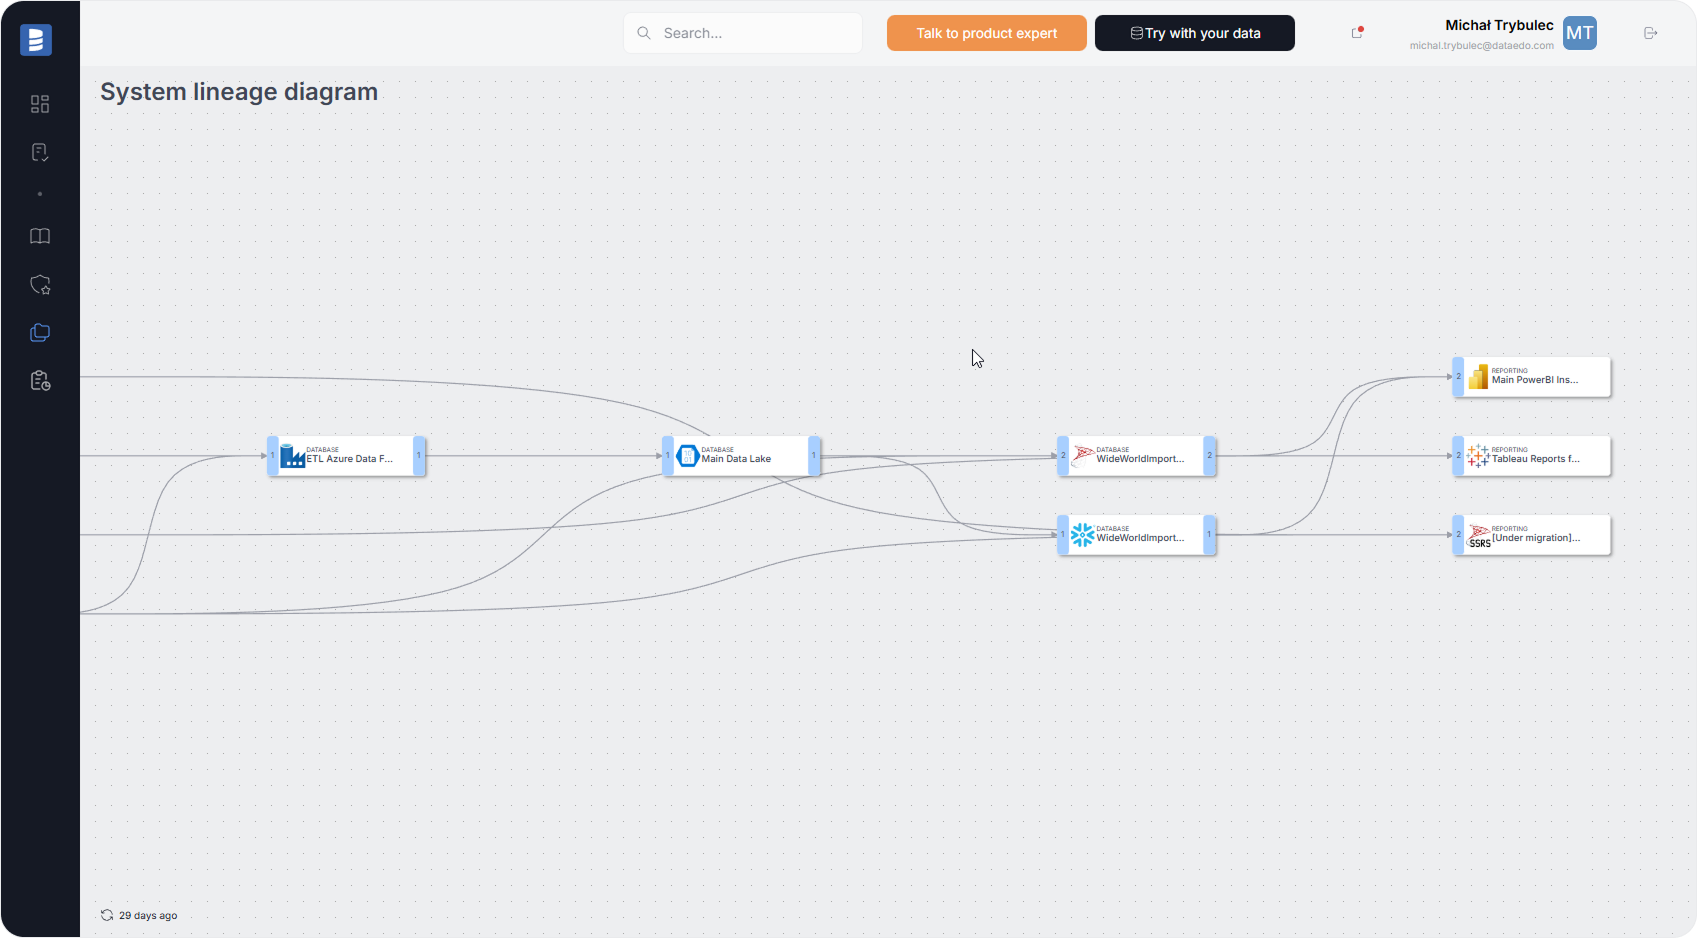Click the search magnifier icon
1697x938 pixels.
coord(644,32)
